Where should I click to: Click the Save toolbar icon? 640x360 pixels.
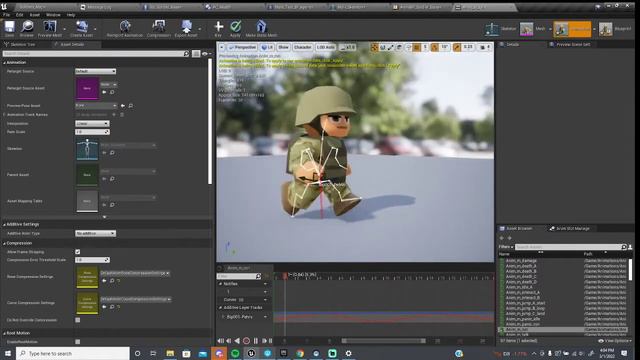pyautogui.click(x=9, y=28)
